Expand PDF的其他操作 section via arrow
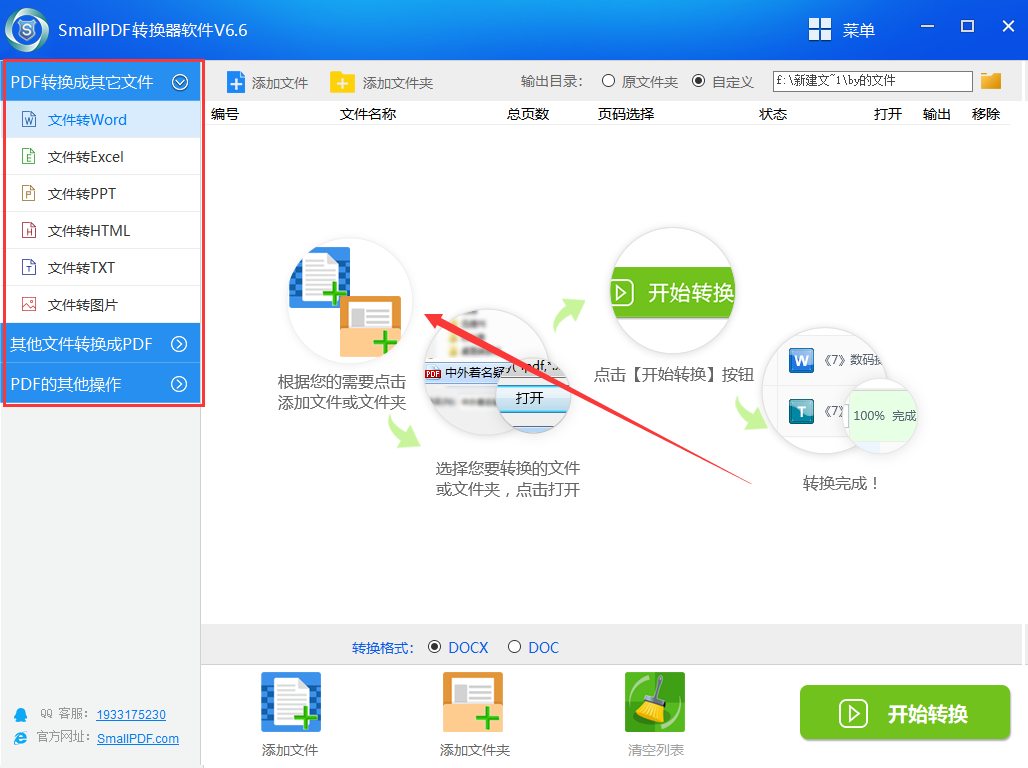 click(x=179, y=384)
